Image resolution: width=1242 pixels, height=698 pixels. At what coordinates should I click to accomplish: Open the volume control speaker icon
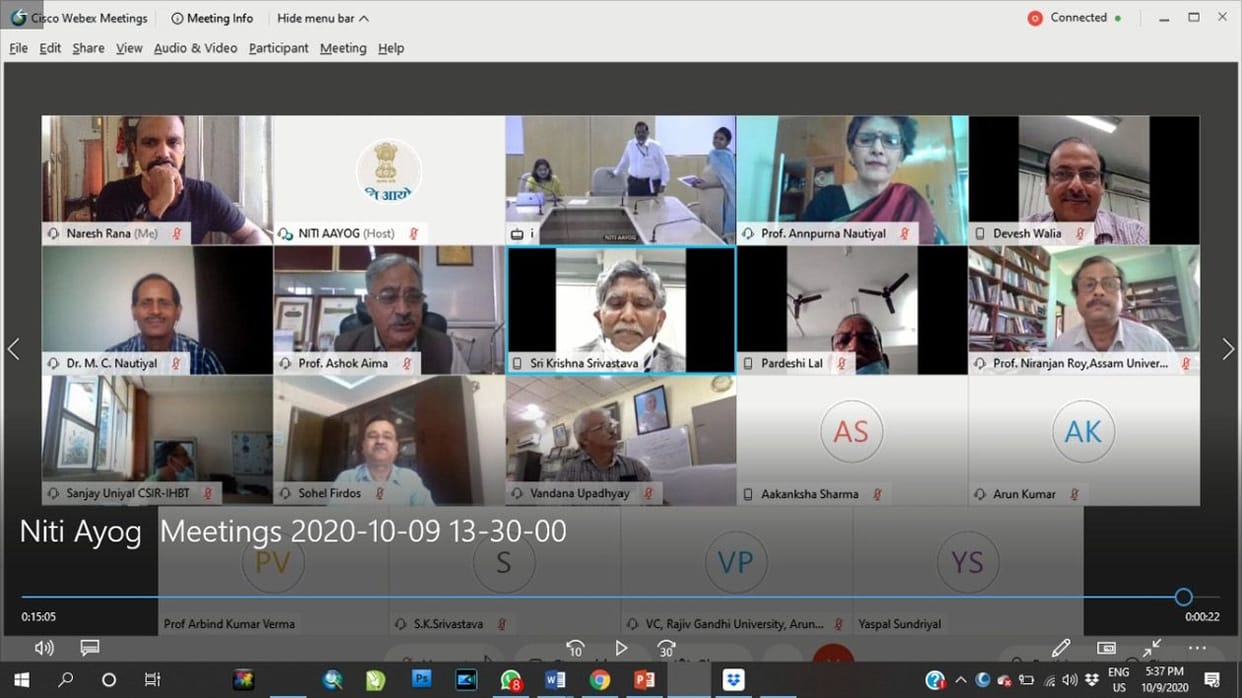44,648
